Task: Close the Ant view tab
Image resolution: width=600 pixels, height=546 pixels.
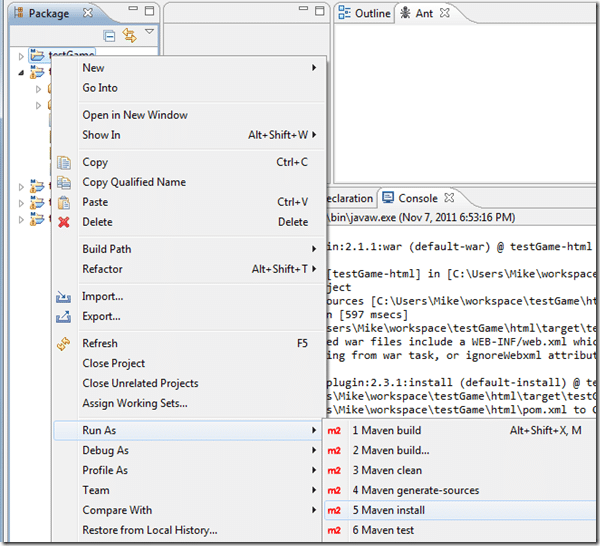Action: pyautogui.click(x=445, y=13)
